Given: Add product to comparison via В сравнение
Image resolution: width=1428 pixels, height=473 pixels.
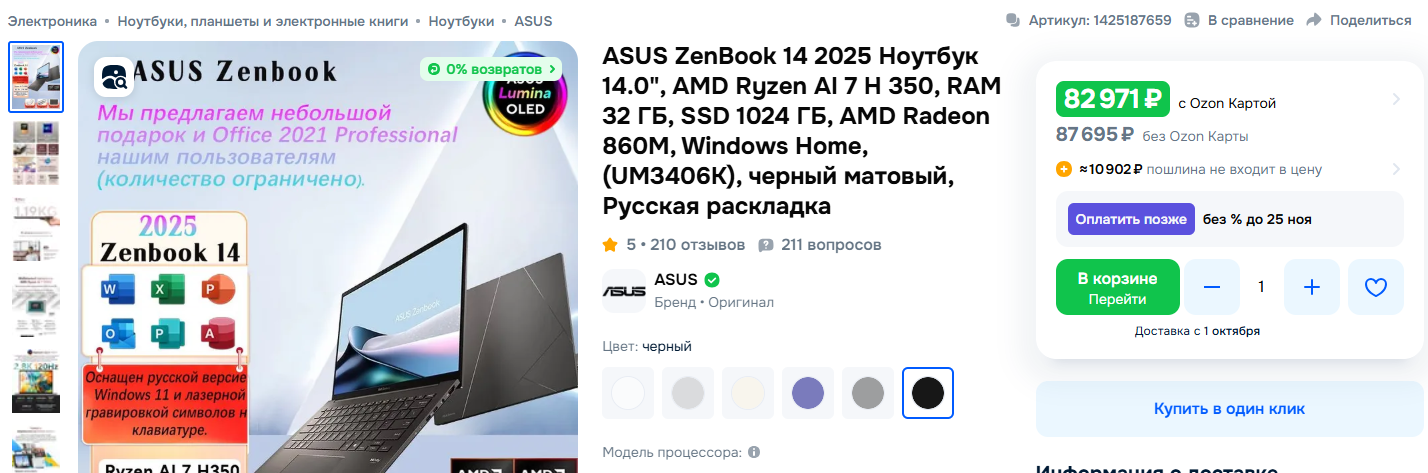Looking at the screenshot, I should 1239,20.
